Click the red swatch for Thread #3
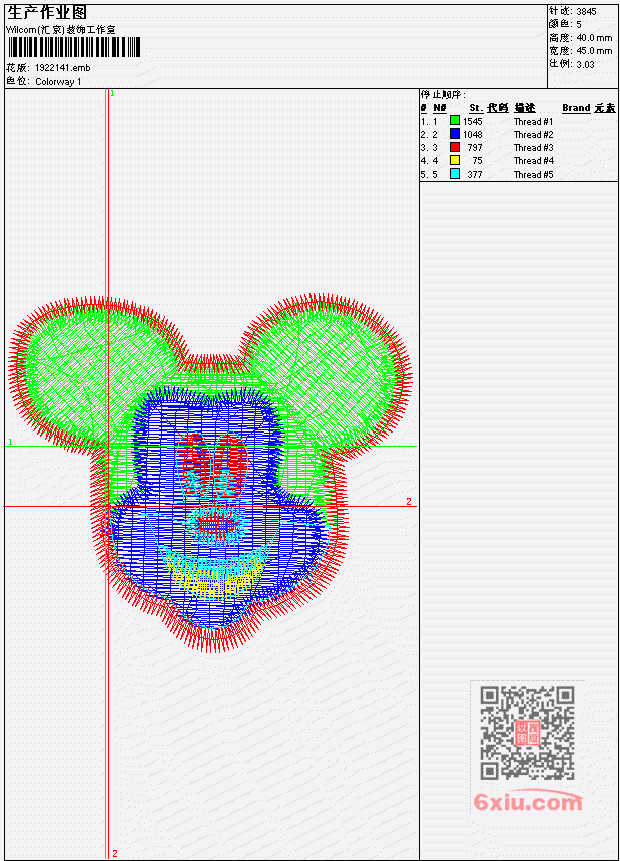The width and height of the screenshot is (620, 861). 455,147
